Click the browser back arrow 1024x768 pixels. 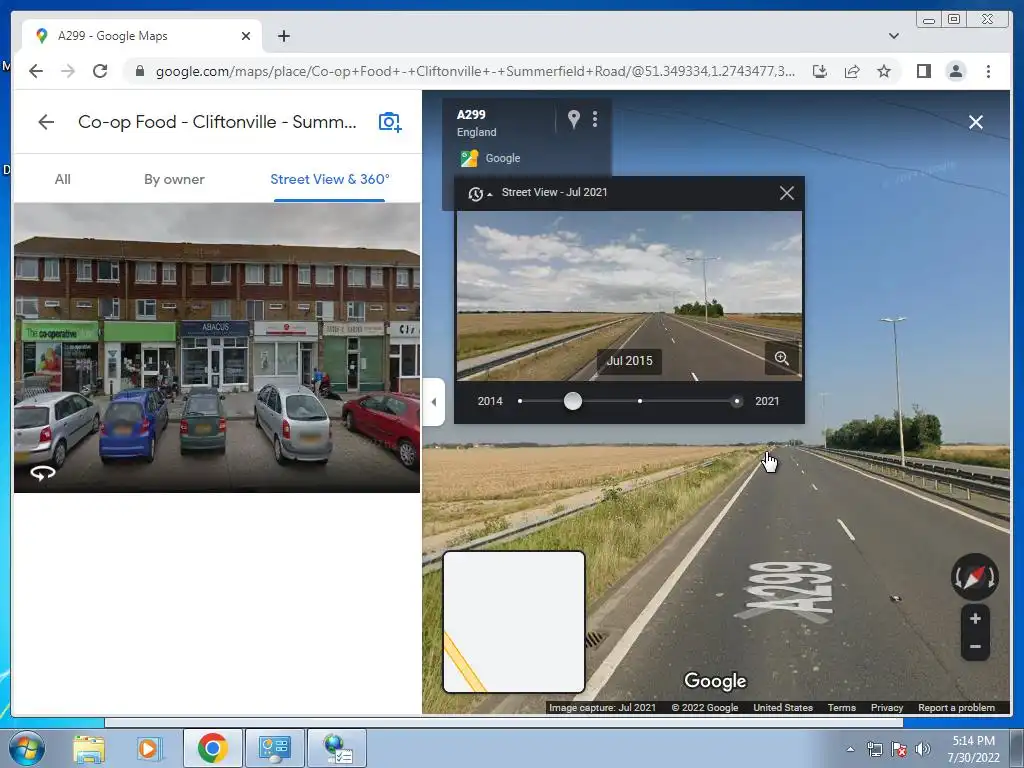[x=36, y=71]
